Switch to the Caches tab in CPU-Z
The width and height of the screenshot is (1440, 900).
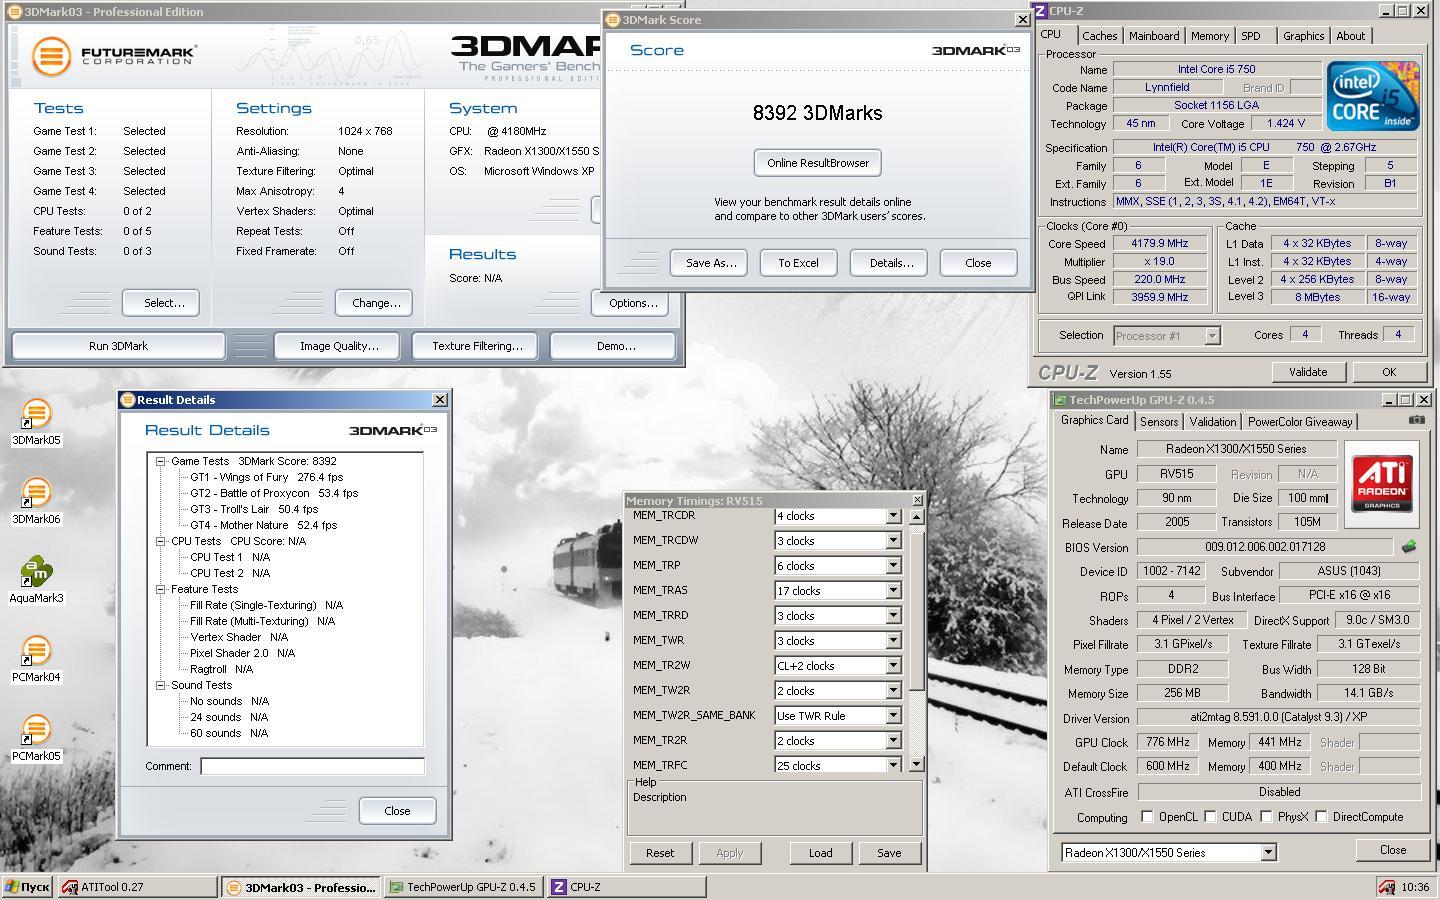[1099, 36]
